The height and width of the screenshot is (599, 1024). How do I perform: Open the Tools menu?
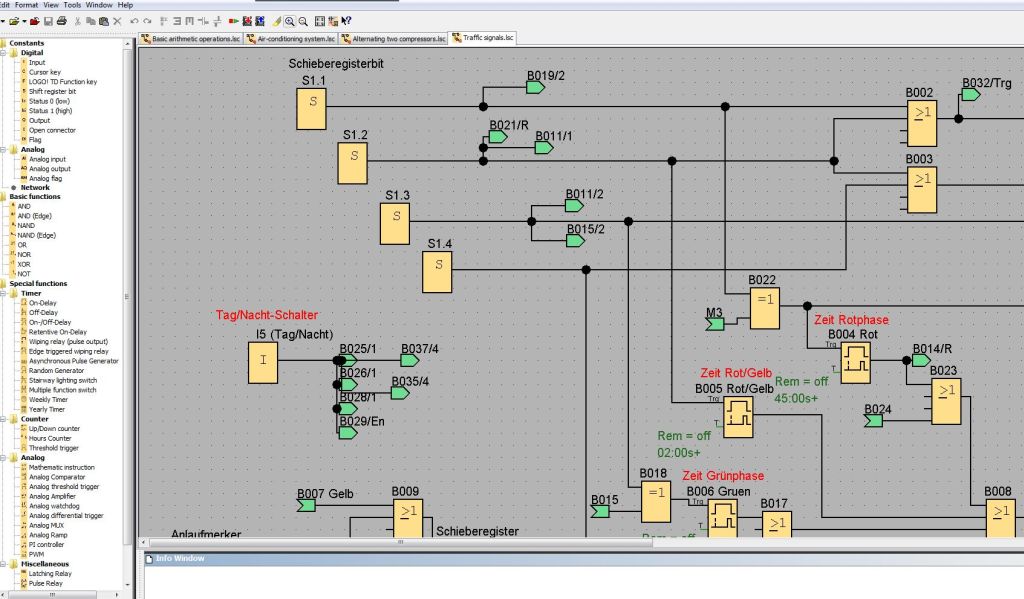coord(72,5)
